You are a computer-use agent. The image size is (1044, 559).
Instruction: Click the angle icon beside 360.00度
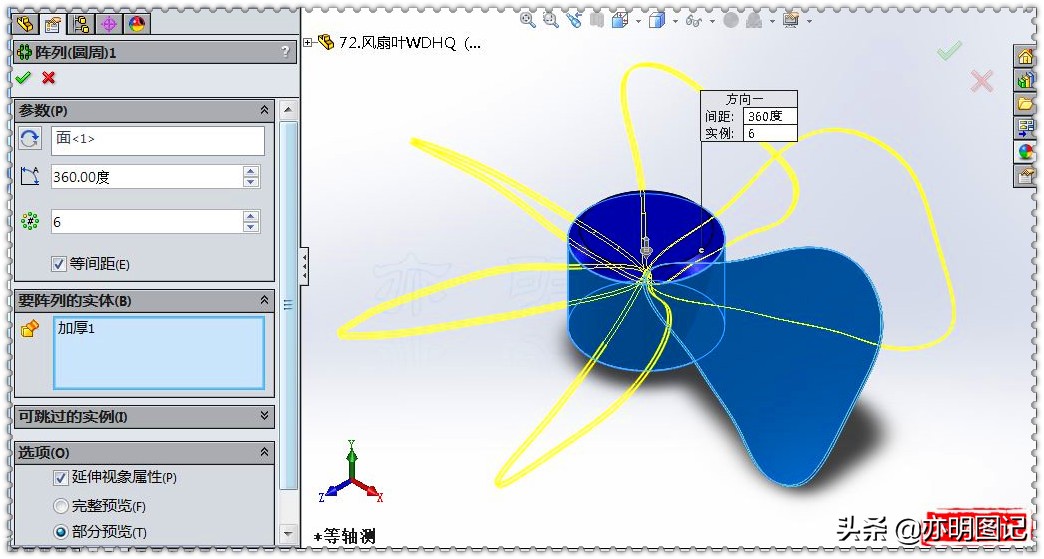coord(29,176)
